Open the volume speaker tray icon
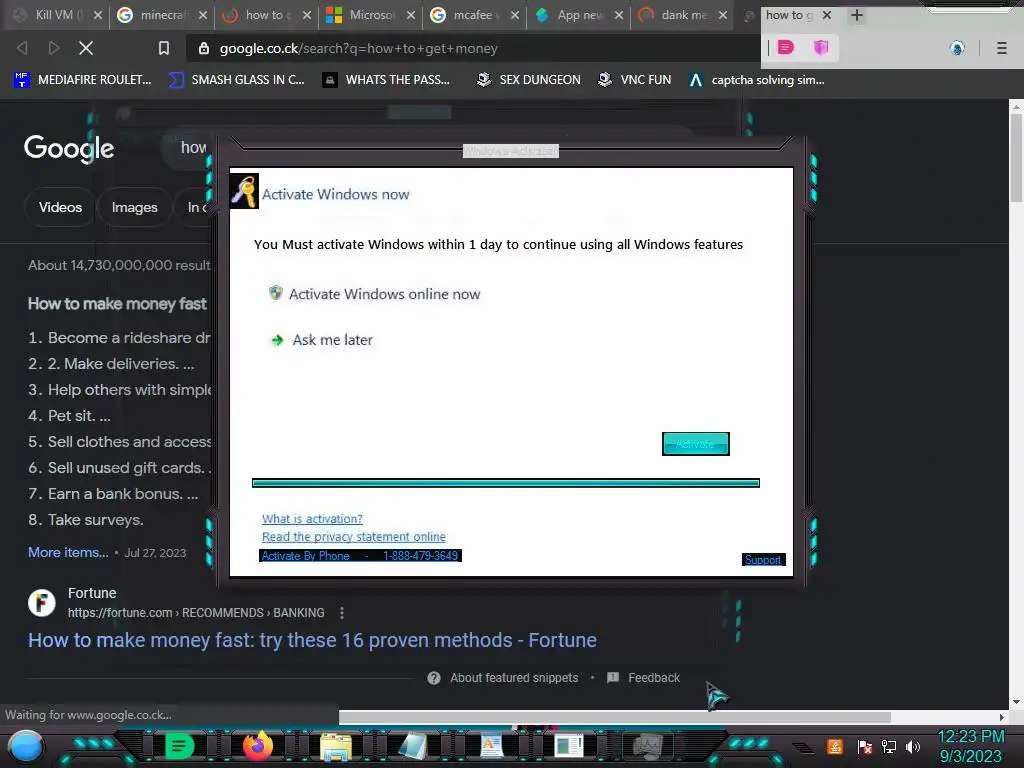1024x768 pixels. (x=912, y=746)
